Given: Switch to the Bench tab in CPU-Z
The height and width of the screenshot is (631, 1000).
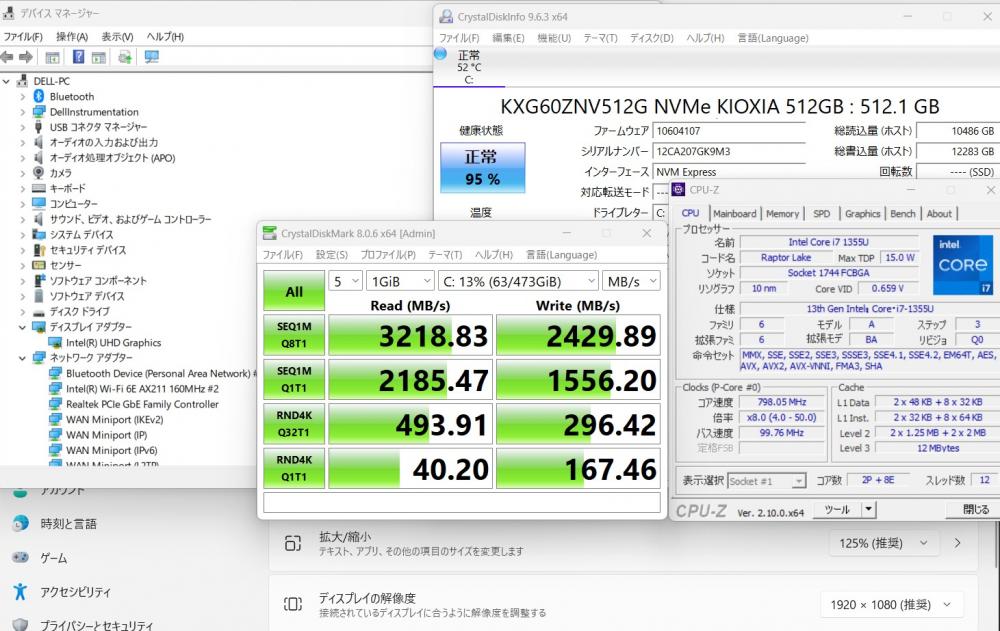Looking at the screenshot, I should [x=902, y=214].
